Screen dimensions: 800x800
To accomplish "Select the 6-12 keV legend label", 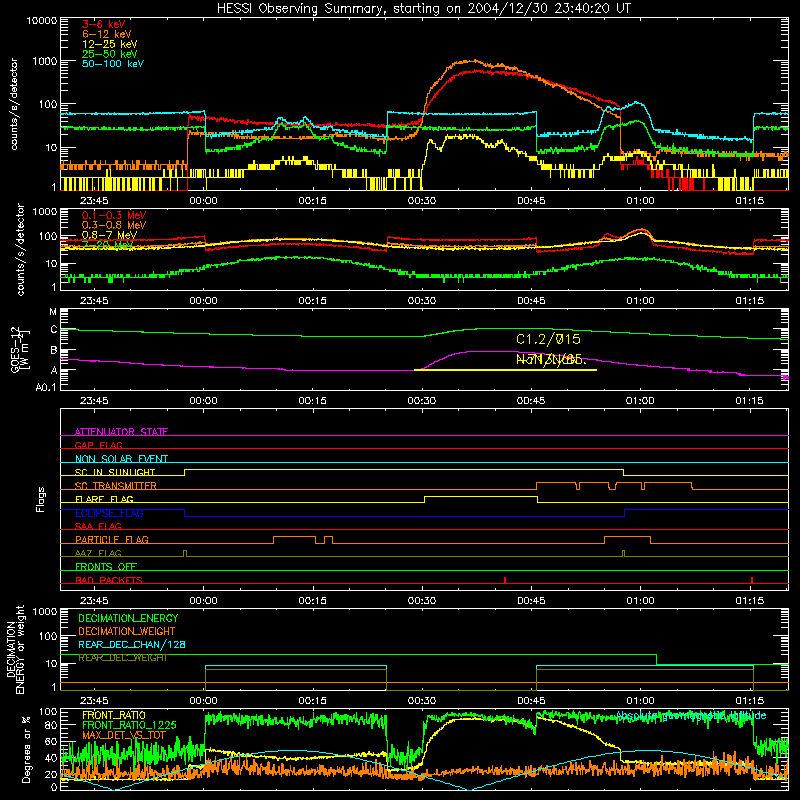I will click(x=107, y=34).
